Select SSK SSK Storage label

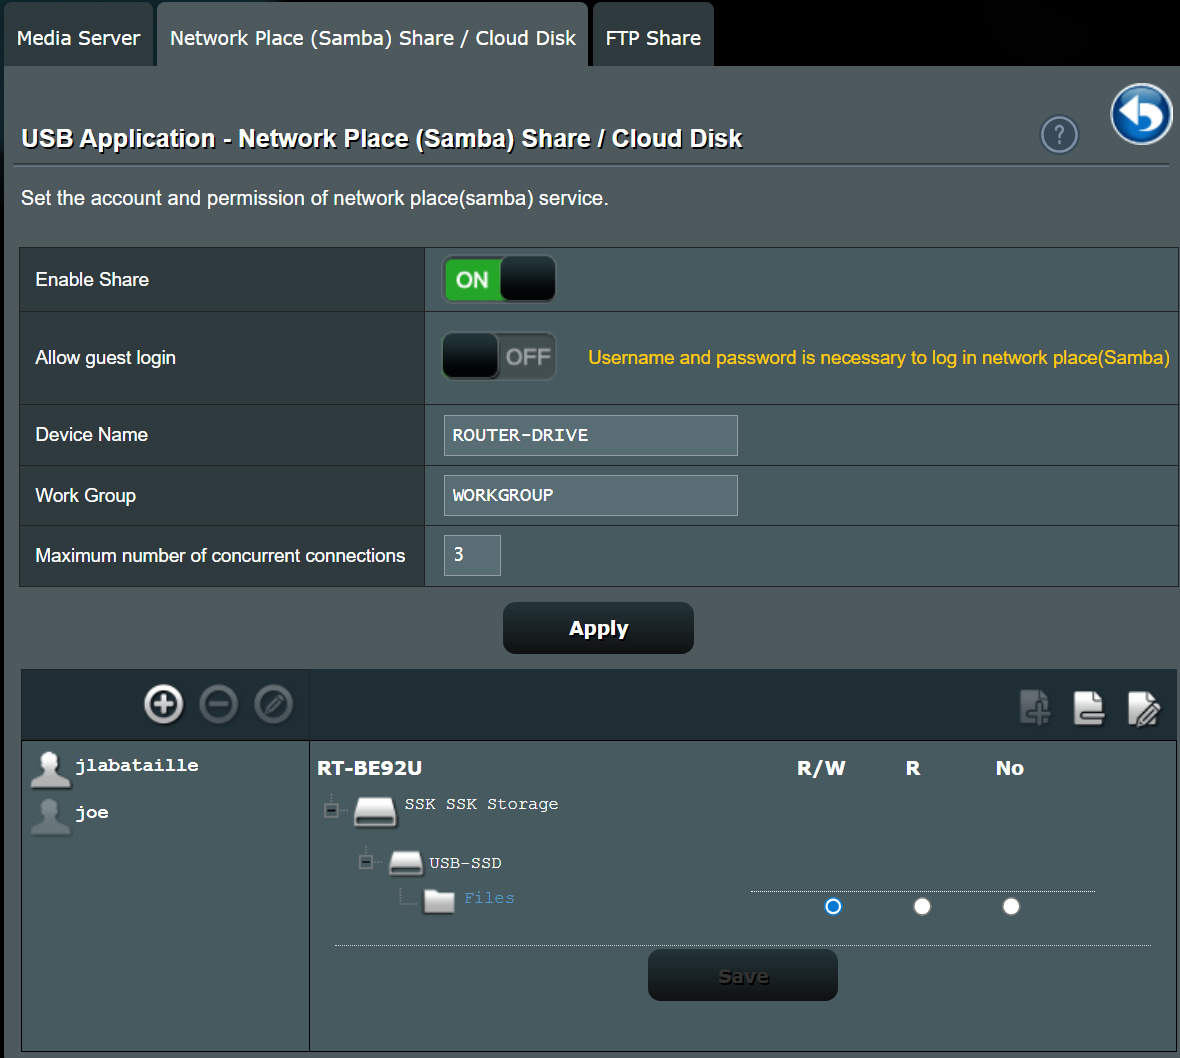[x=482, y=804]
